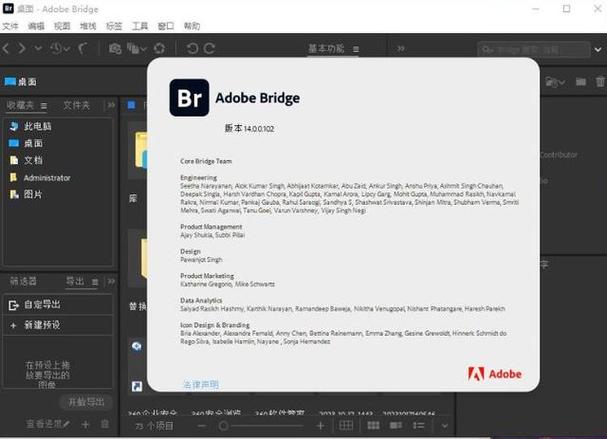607x439 pixels.
Task: Click 查看进度 edit link
Action: click(x=48, y=424)
